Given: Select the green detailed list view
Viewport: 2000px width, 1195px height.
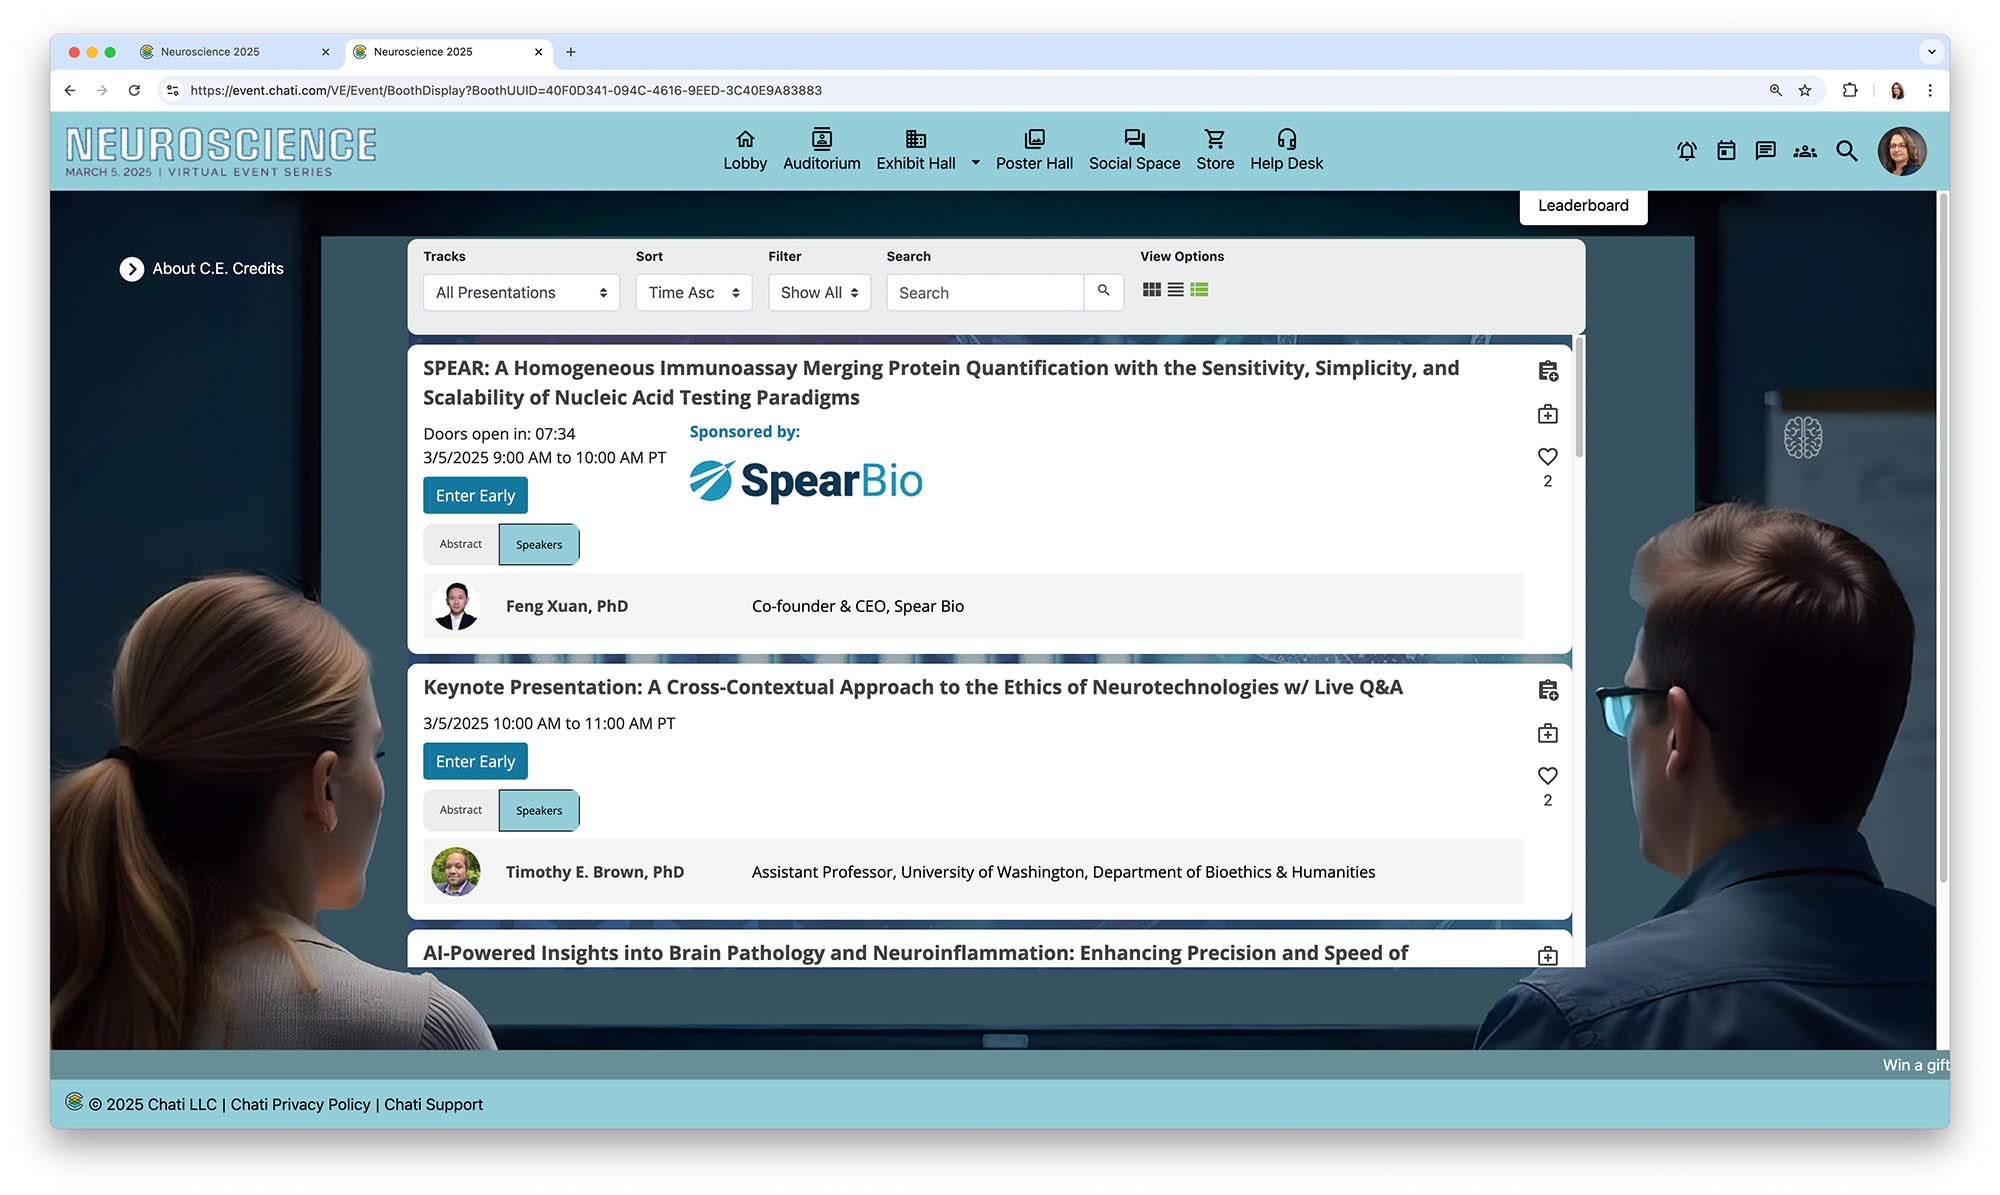Looking at the screenshot, I should tap(1200, 290).
